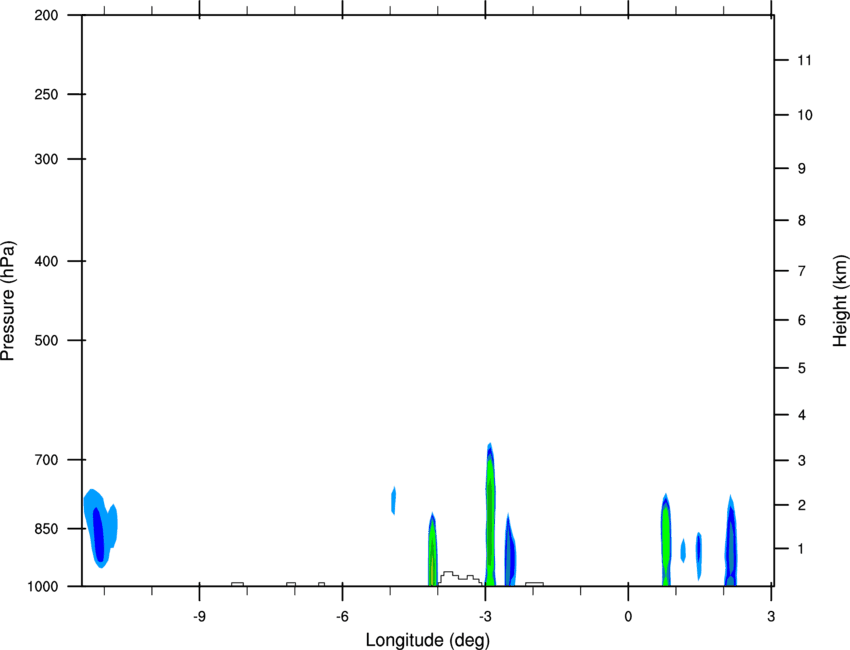
Task: Click the small light-blue patch near -5 longitude
Action: 394,500
